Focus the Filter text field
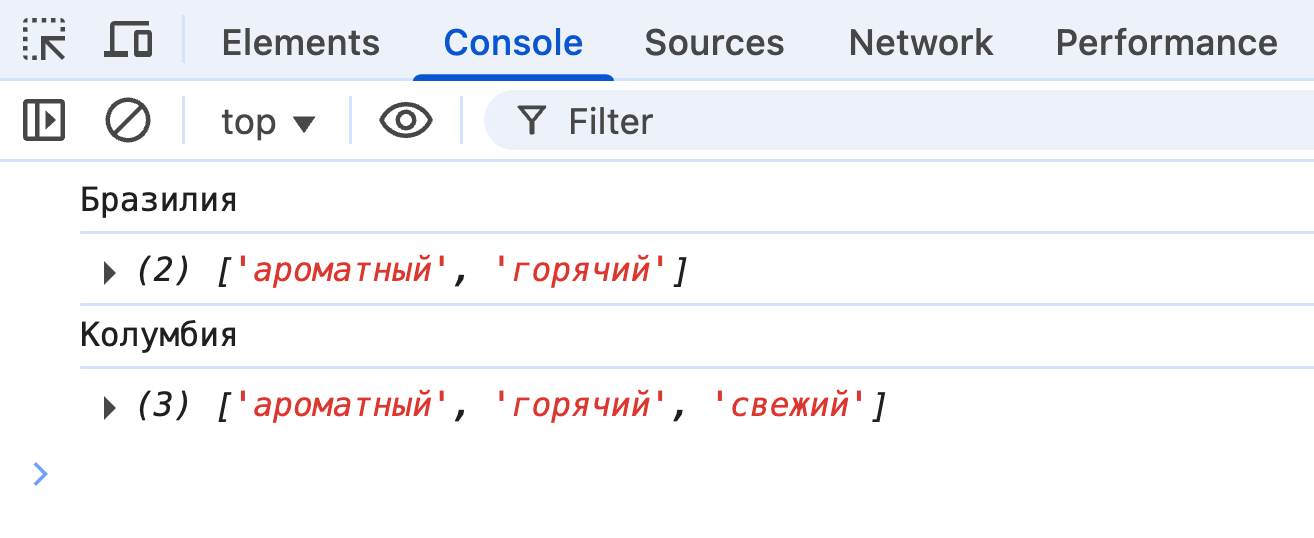This screenshot has width=1314, height=538. click(900, 122)
